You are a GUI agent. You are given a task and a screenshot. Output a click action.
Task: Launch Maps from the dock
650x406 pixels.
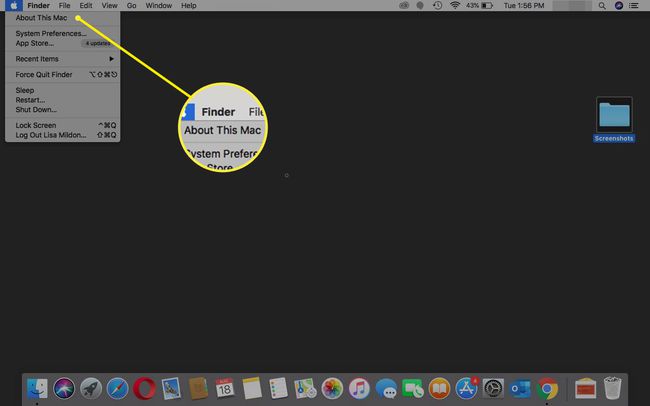tap(305, 389)
